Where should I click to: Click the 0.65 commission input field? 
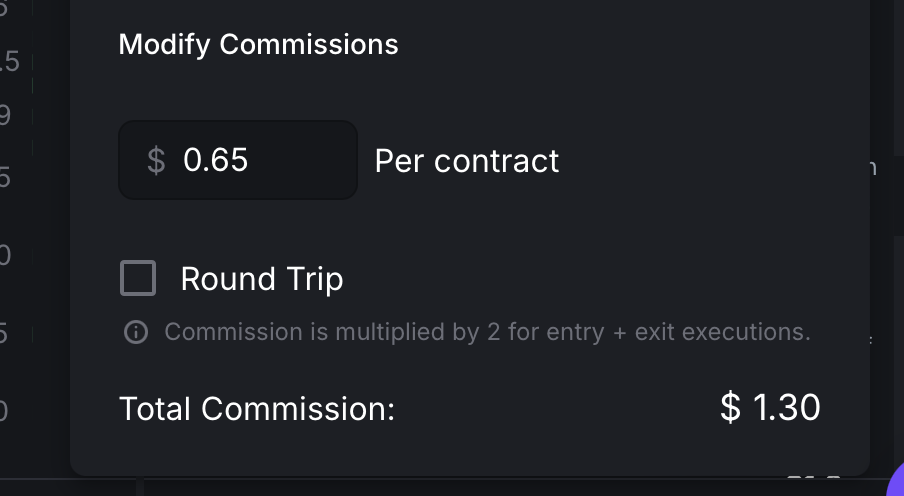[x=238, y=160]
